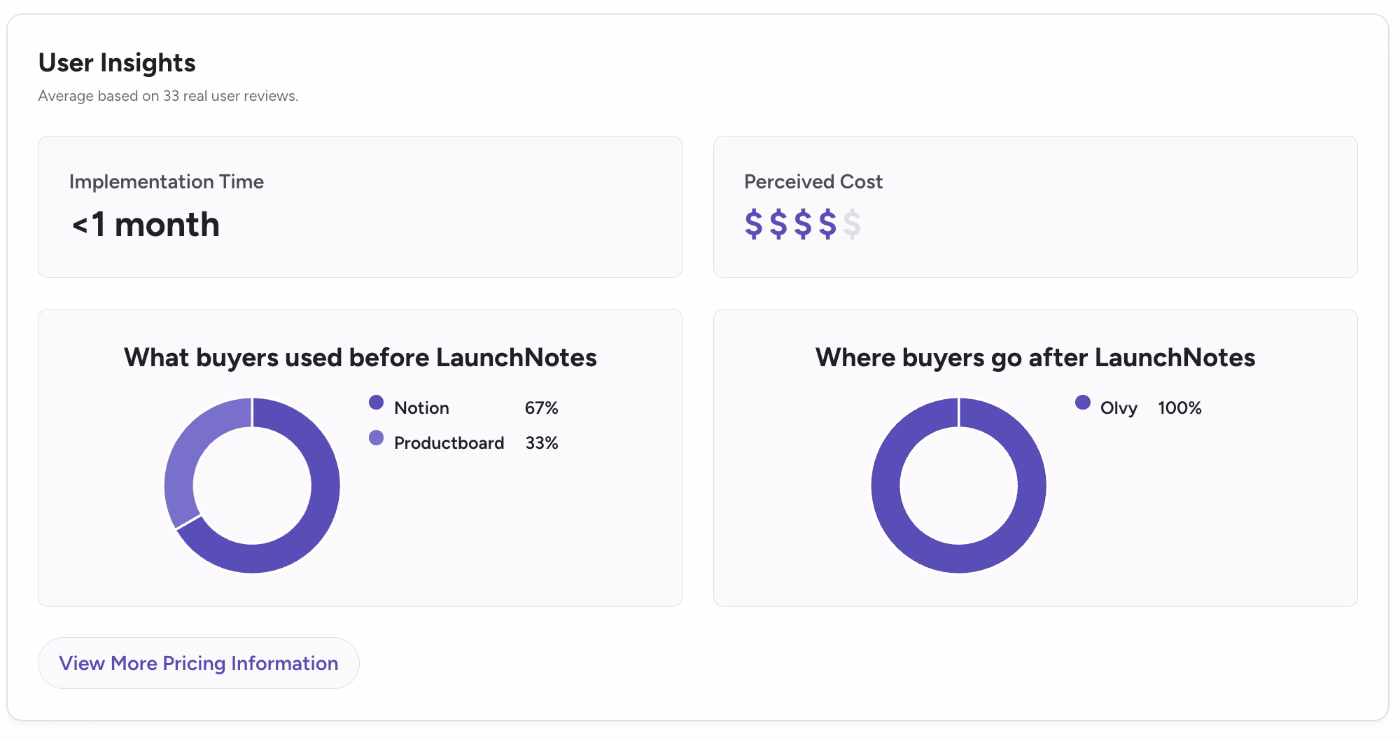Screen dimensions: 1400x738
Task: Click 'Average based on 33 real user reviews' text
Action: tap(168, 96)
